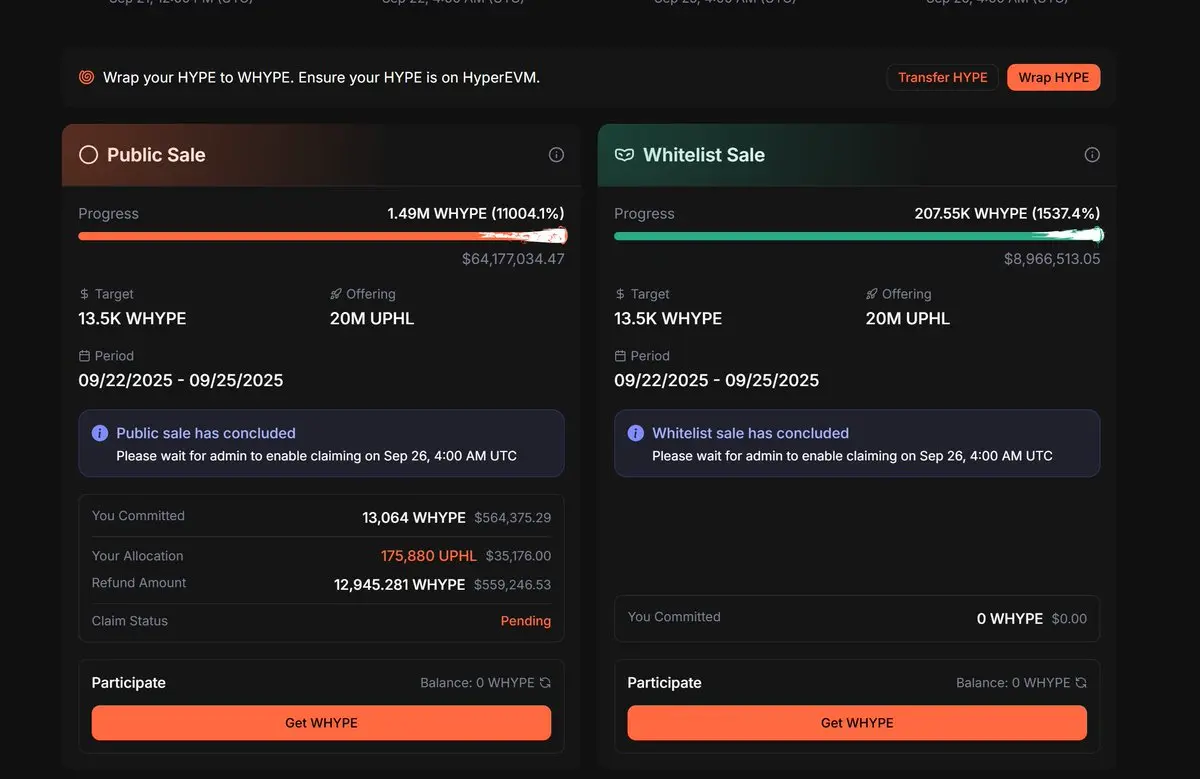Click calendar Period icon in Whitelist Sale
Image resolution: width=1200 pixels, height=779 pixels.
click(620, 356)
